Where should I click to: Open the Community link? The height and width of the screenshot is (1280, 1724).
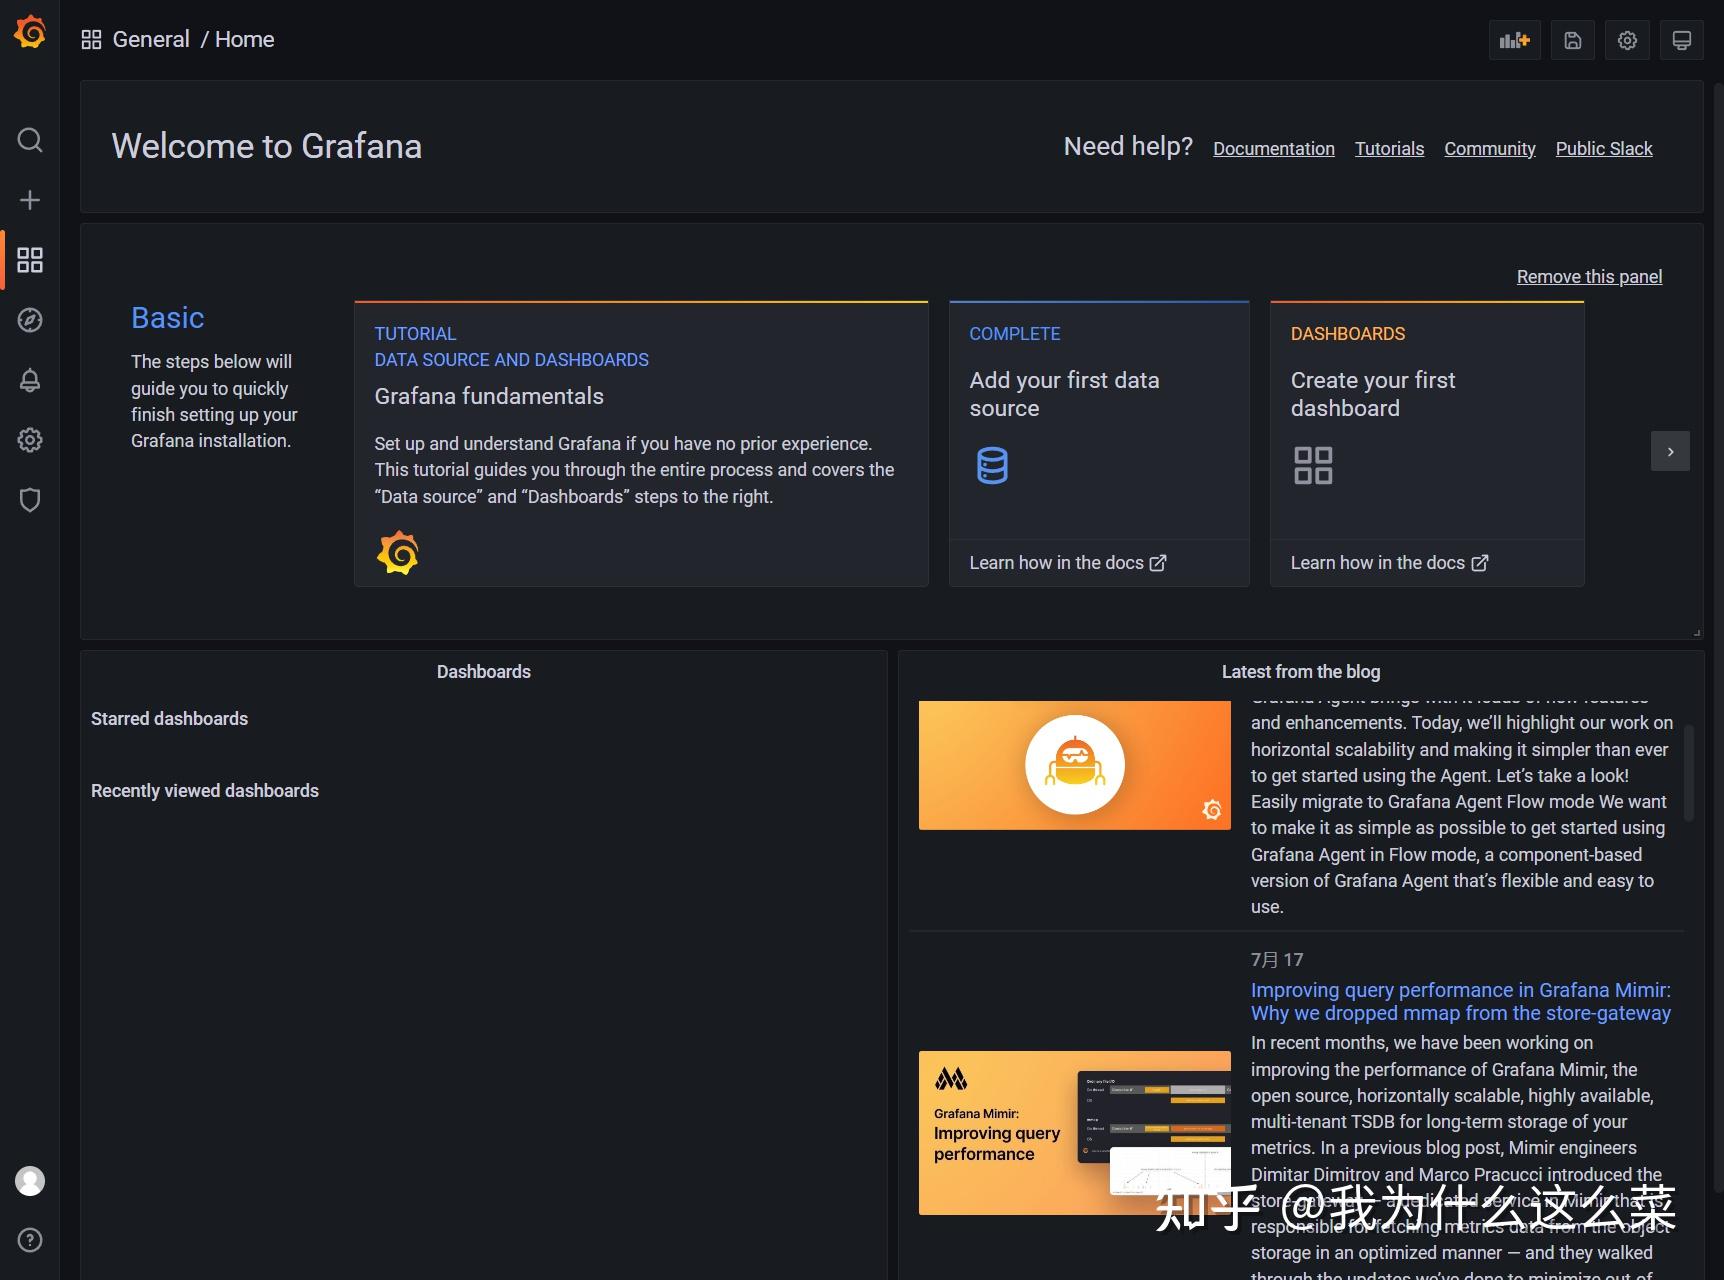pos(1490,148)
